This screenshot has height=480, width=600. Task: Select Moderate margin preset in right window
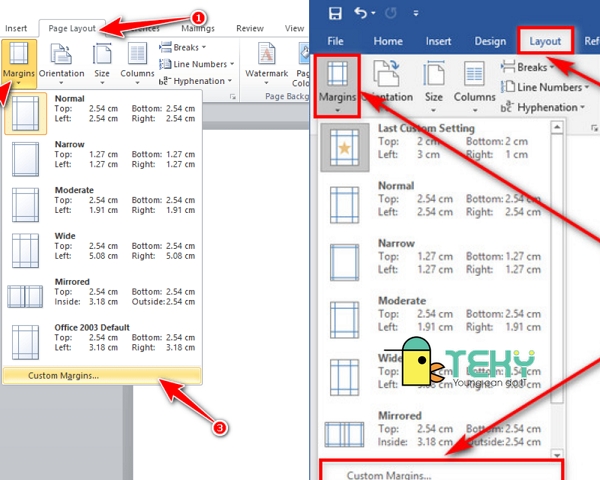coord(434,320)
